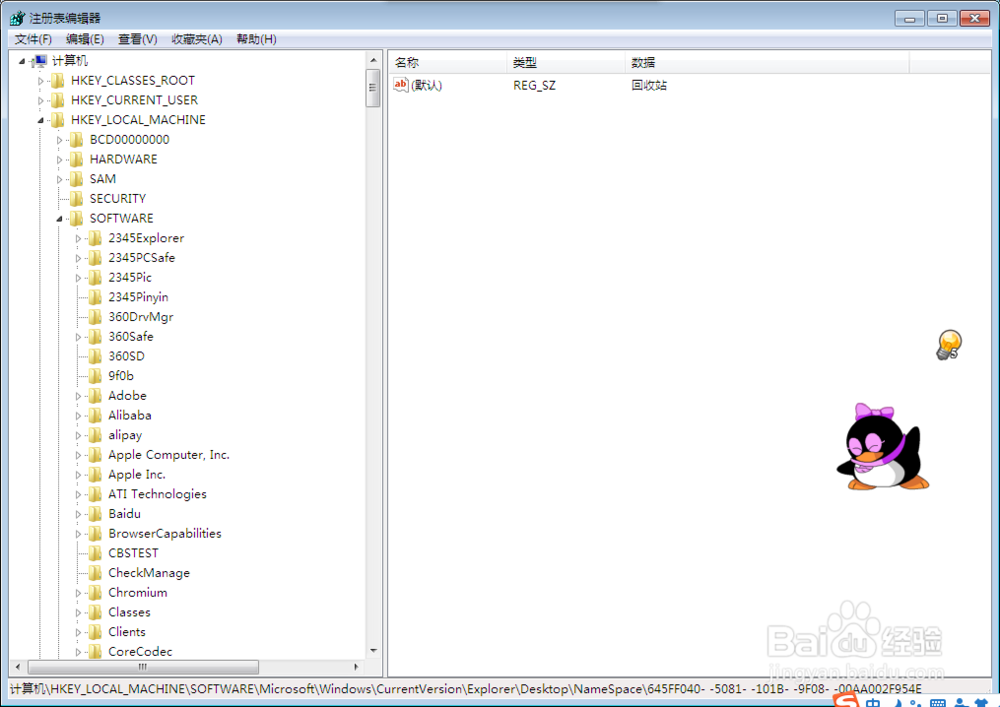
Task: Select the 2345Pic key
Action: [130, 277]
